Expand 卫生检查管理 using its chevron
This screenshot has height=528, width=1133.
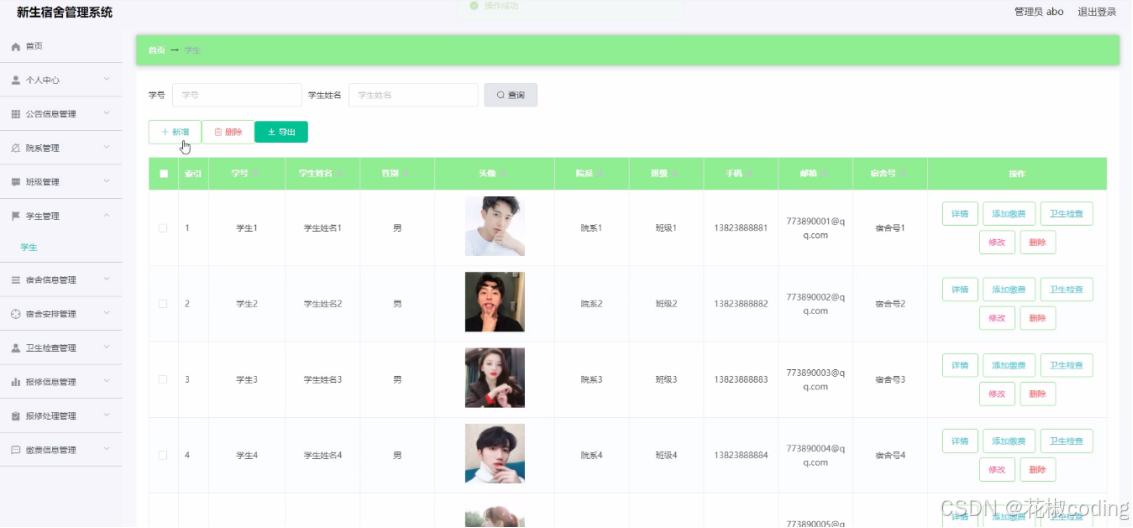107,347
